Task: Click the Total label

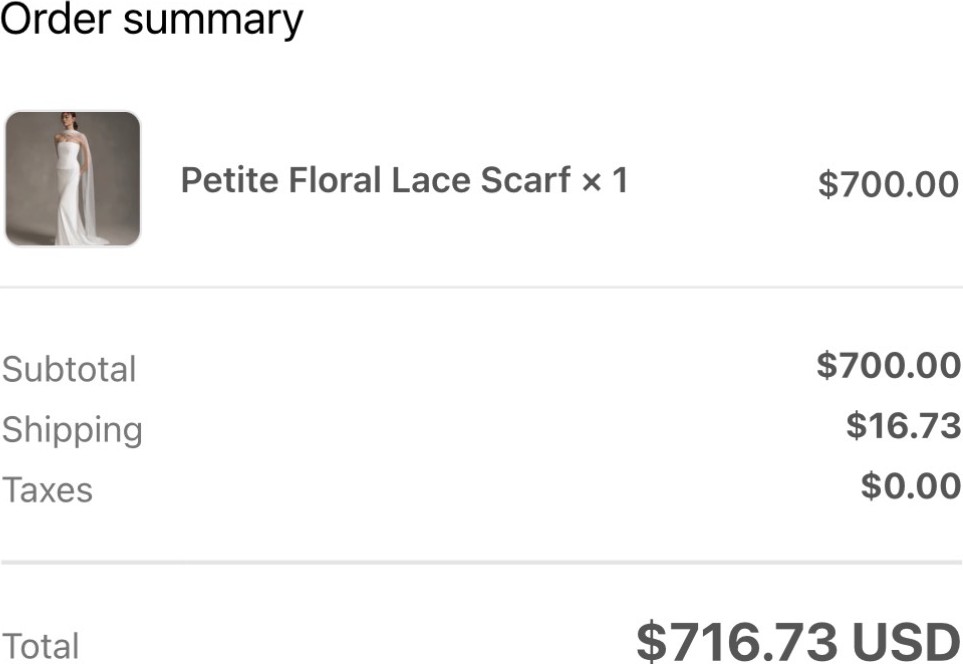Action: pyautogui.click(x=40, y=646)
